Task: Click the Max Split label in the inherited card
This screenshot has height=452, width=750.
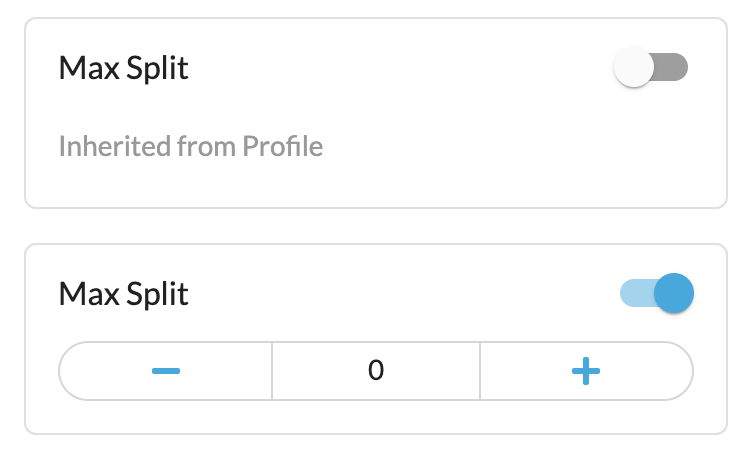Action: (124, 69)
